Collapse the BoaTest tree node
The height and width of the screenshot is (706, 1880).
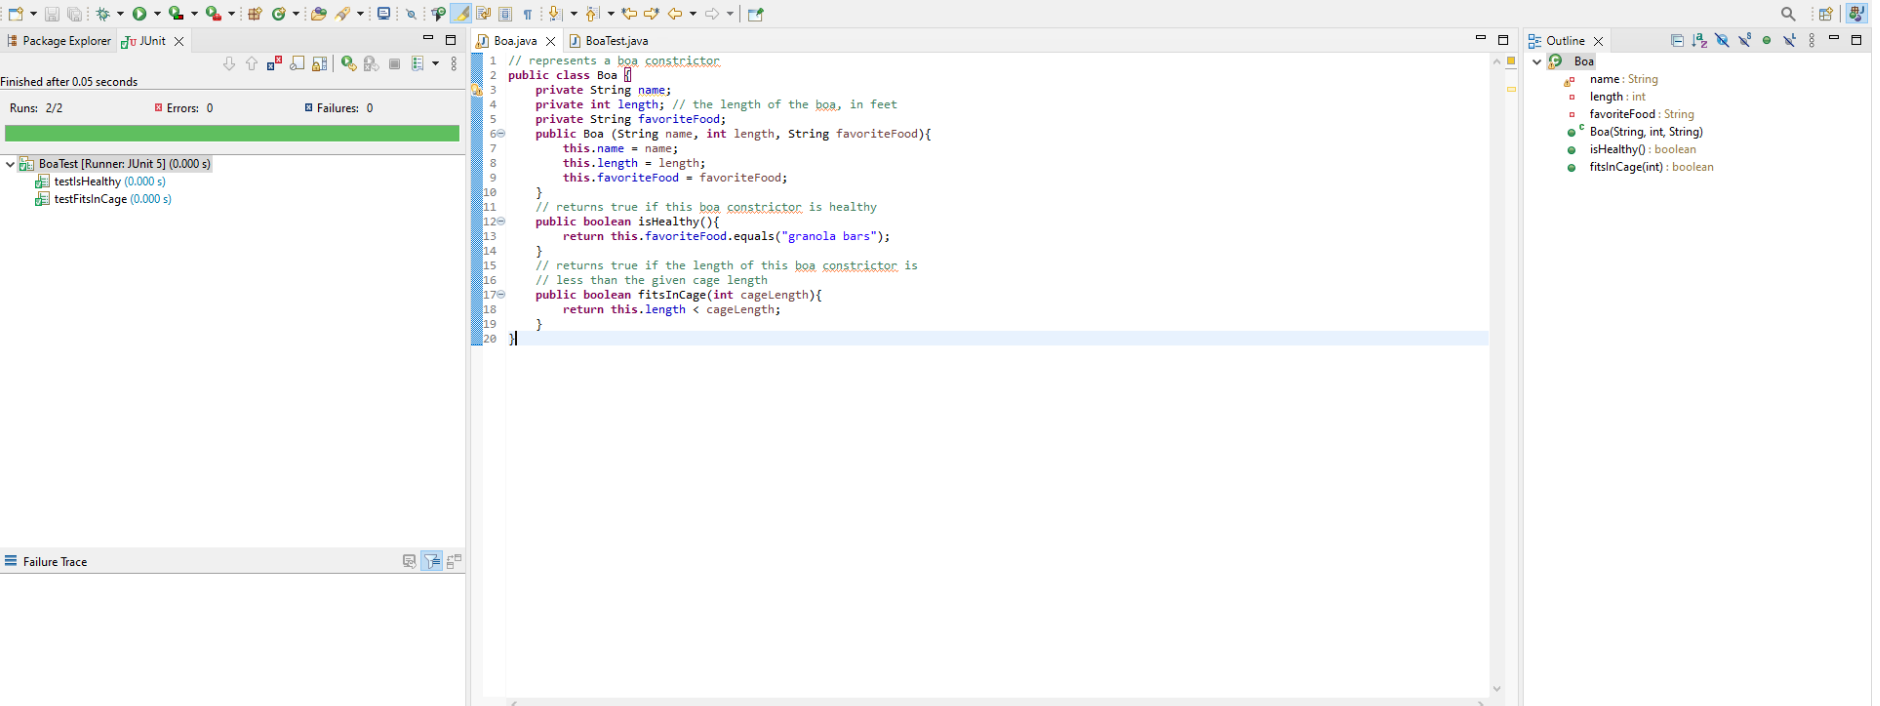point(10,164)
